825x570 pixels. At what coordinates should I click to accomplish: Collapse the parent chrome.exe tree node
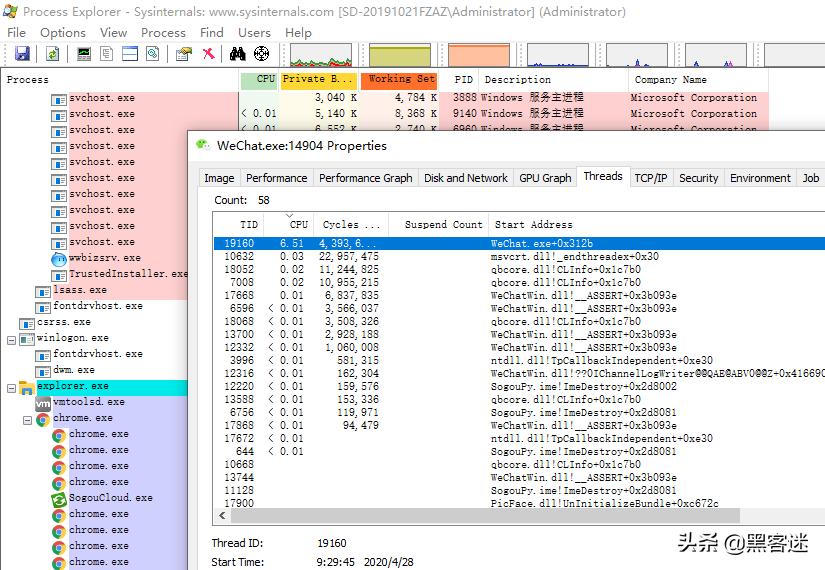point(28,418)
